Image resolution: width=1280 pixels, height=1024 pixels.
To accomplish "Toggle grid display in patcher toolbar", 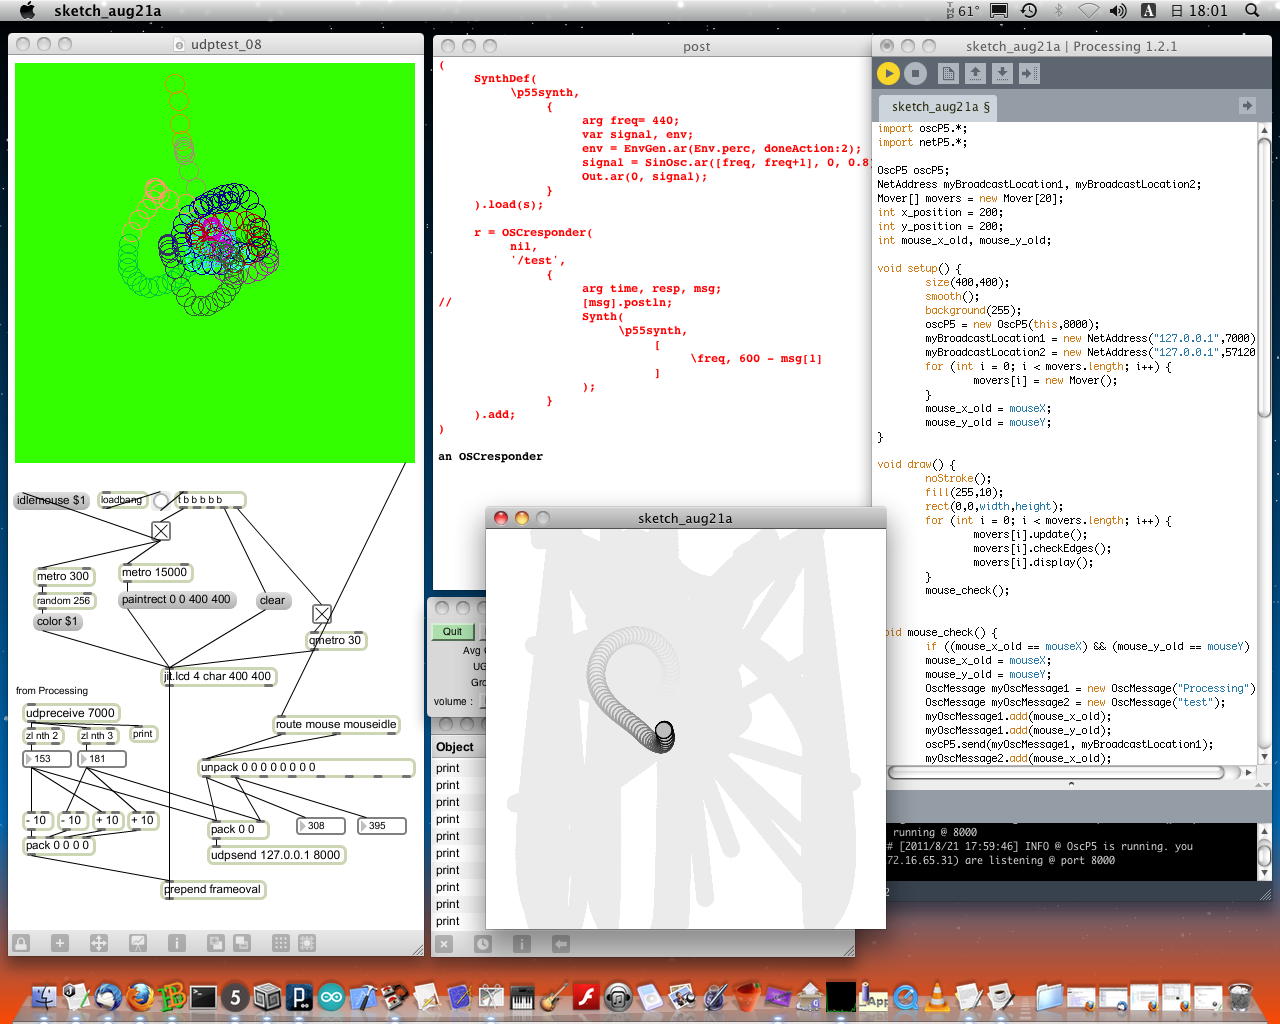I will pos(281,943).
